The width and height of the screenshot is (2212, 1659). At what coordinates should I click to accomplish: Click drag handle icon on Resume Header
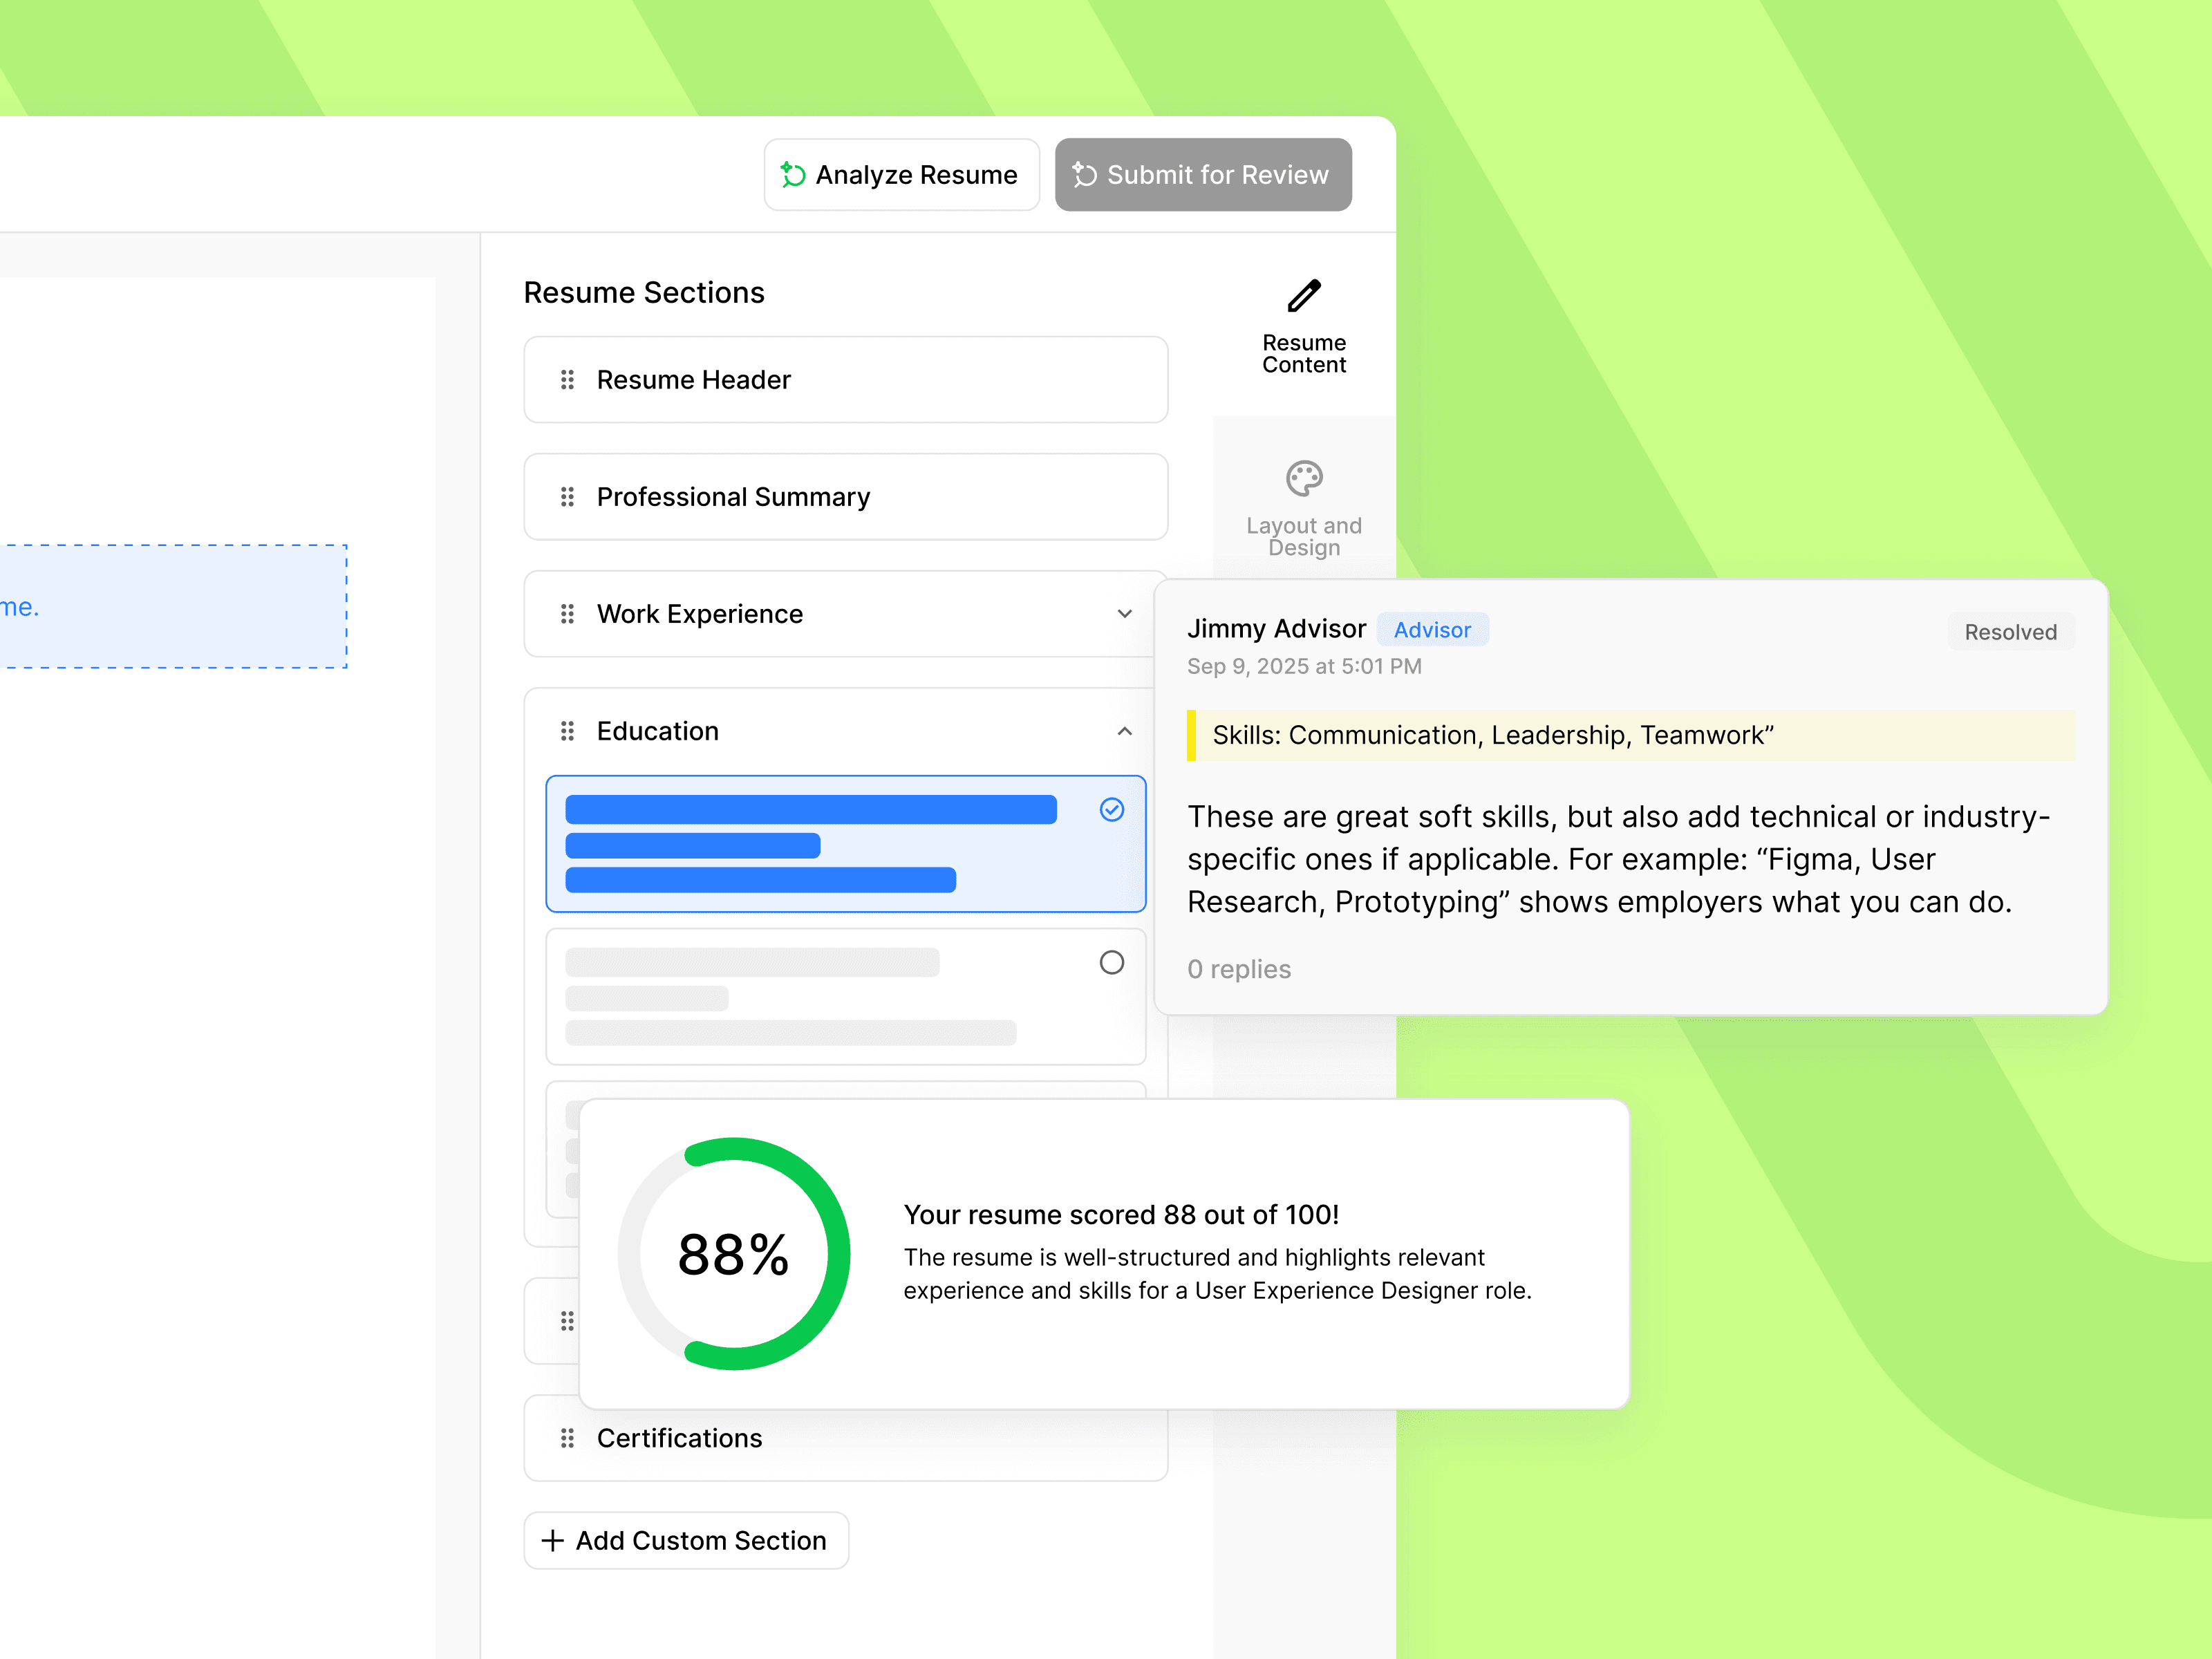tap(567, 380)
